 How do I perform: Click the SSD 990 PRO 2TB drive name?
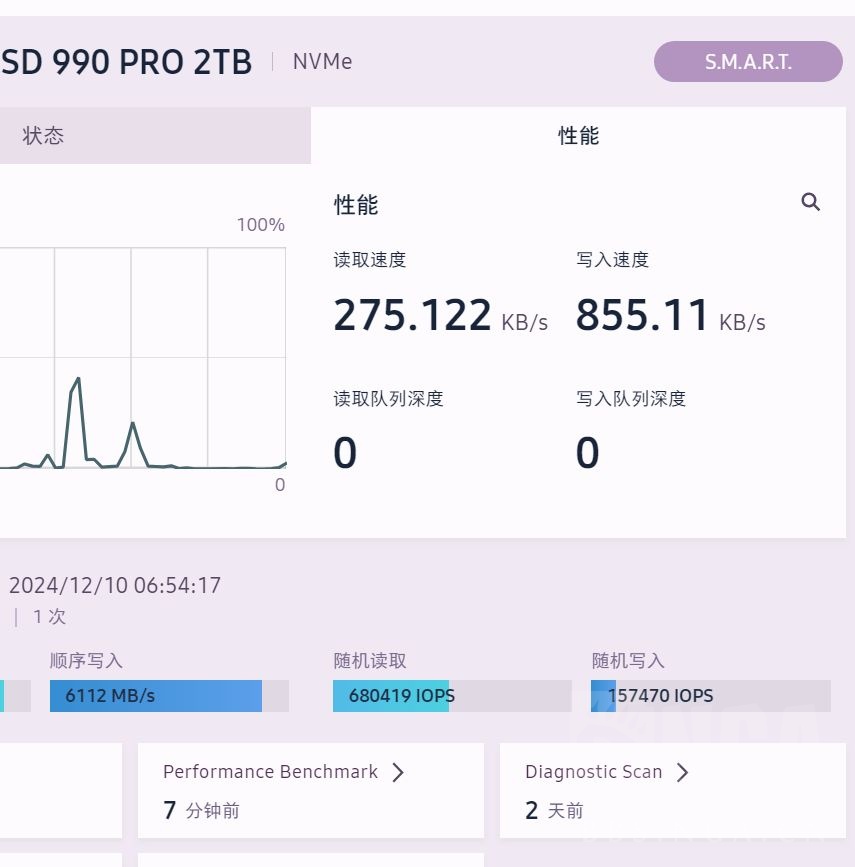click(x=127, y=61)
